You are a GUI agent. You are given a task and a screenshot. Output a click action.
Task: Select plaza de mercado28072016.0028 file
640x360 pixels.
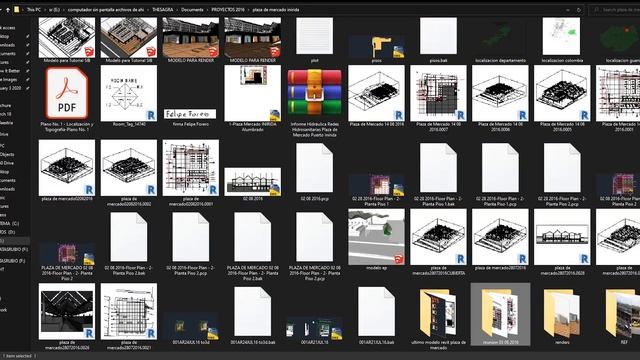click(x=562, y=237)
